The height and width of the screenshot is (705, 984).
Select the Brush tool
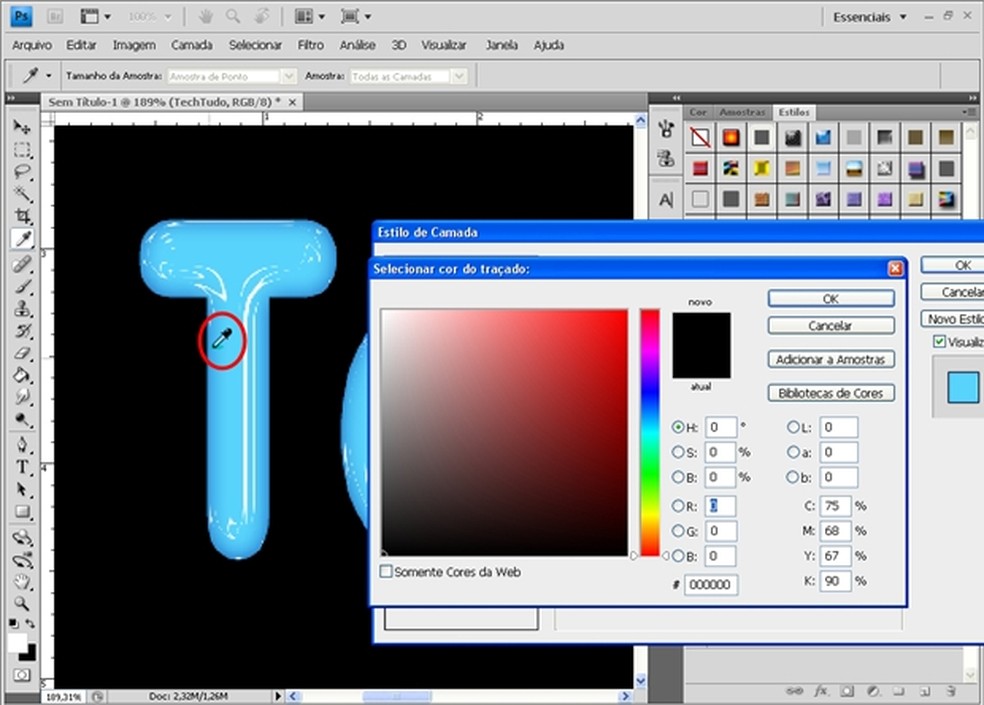coord(22,287)
